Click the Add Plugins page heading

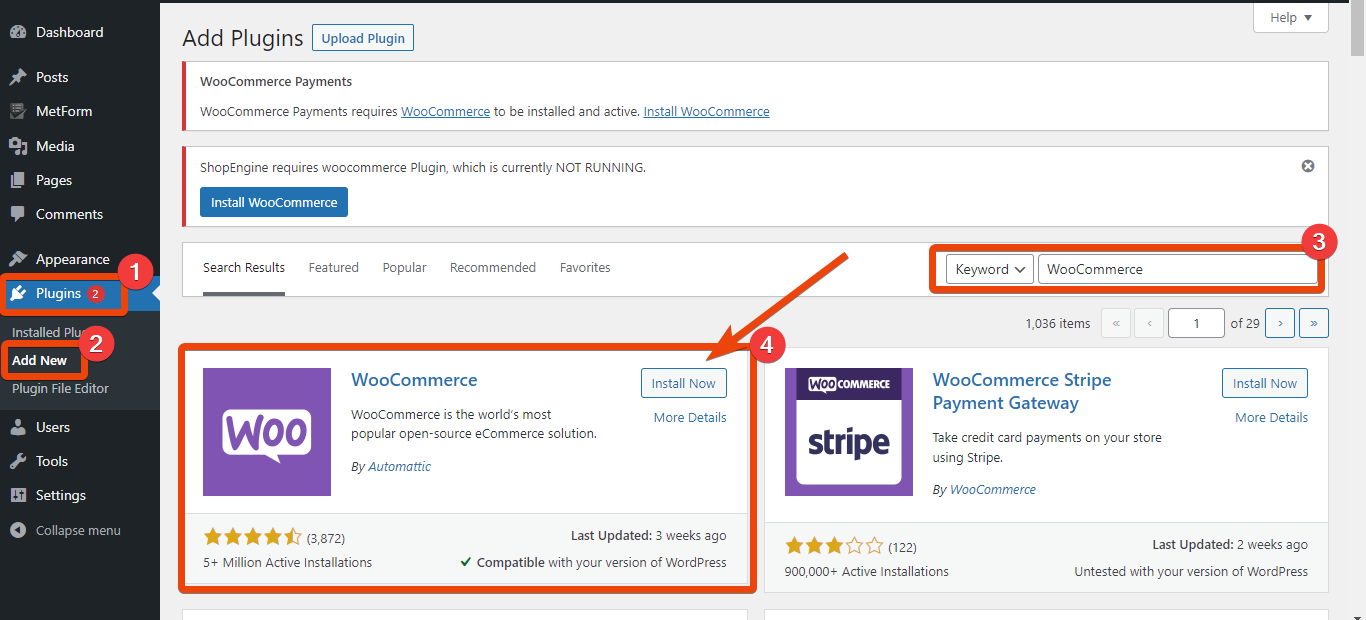242,39
